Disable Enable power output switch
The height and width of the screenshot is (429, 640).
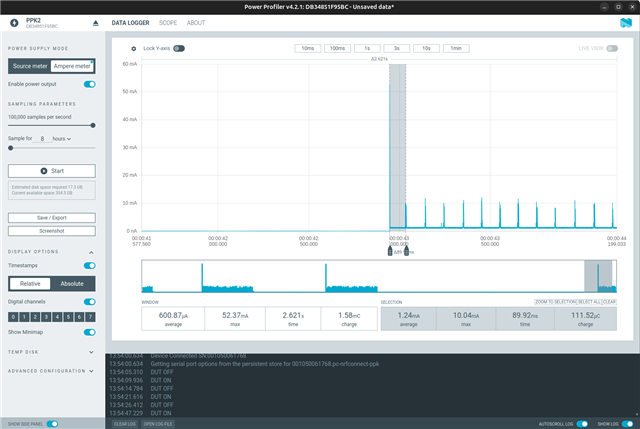pyautogui.click(x=90, y=84)
